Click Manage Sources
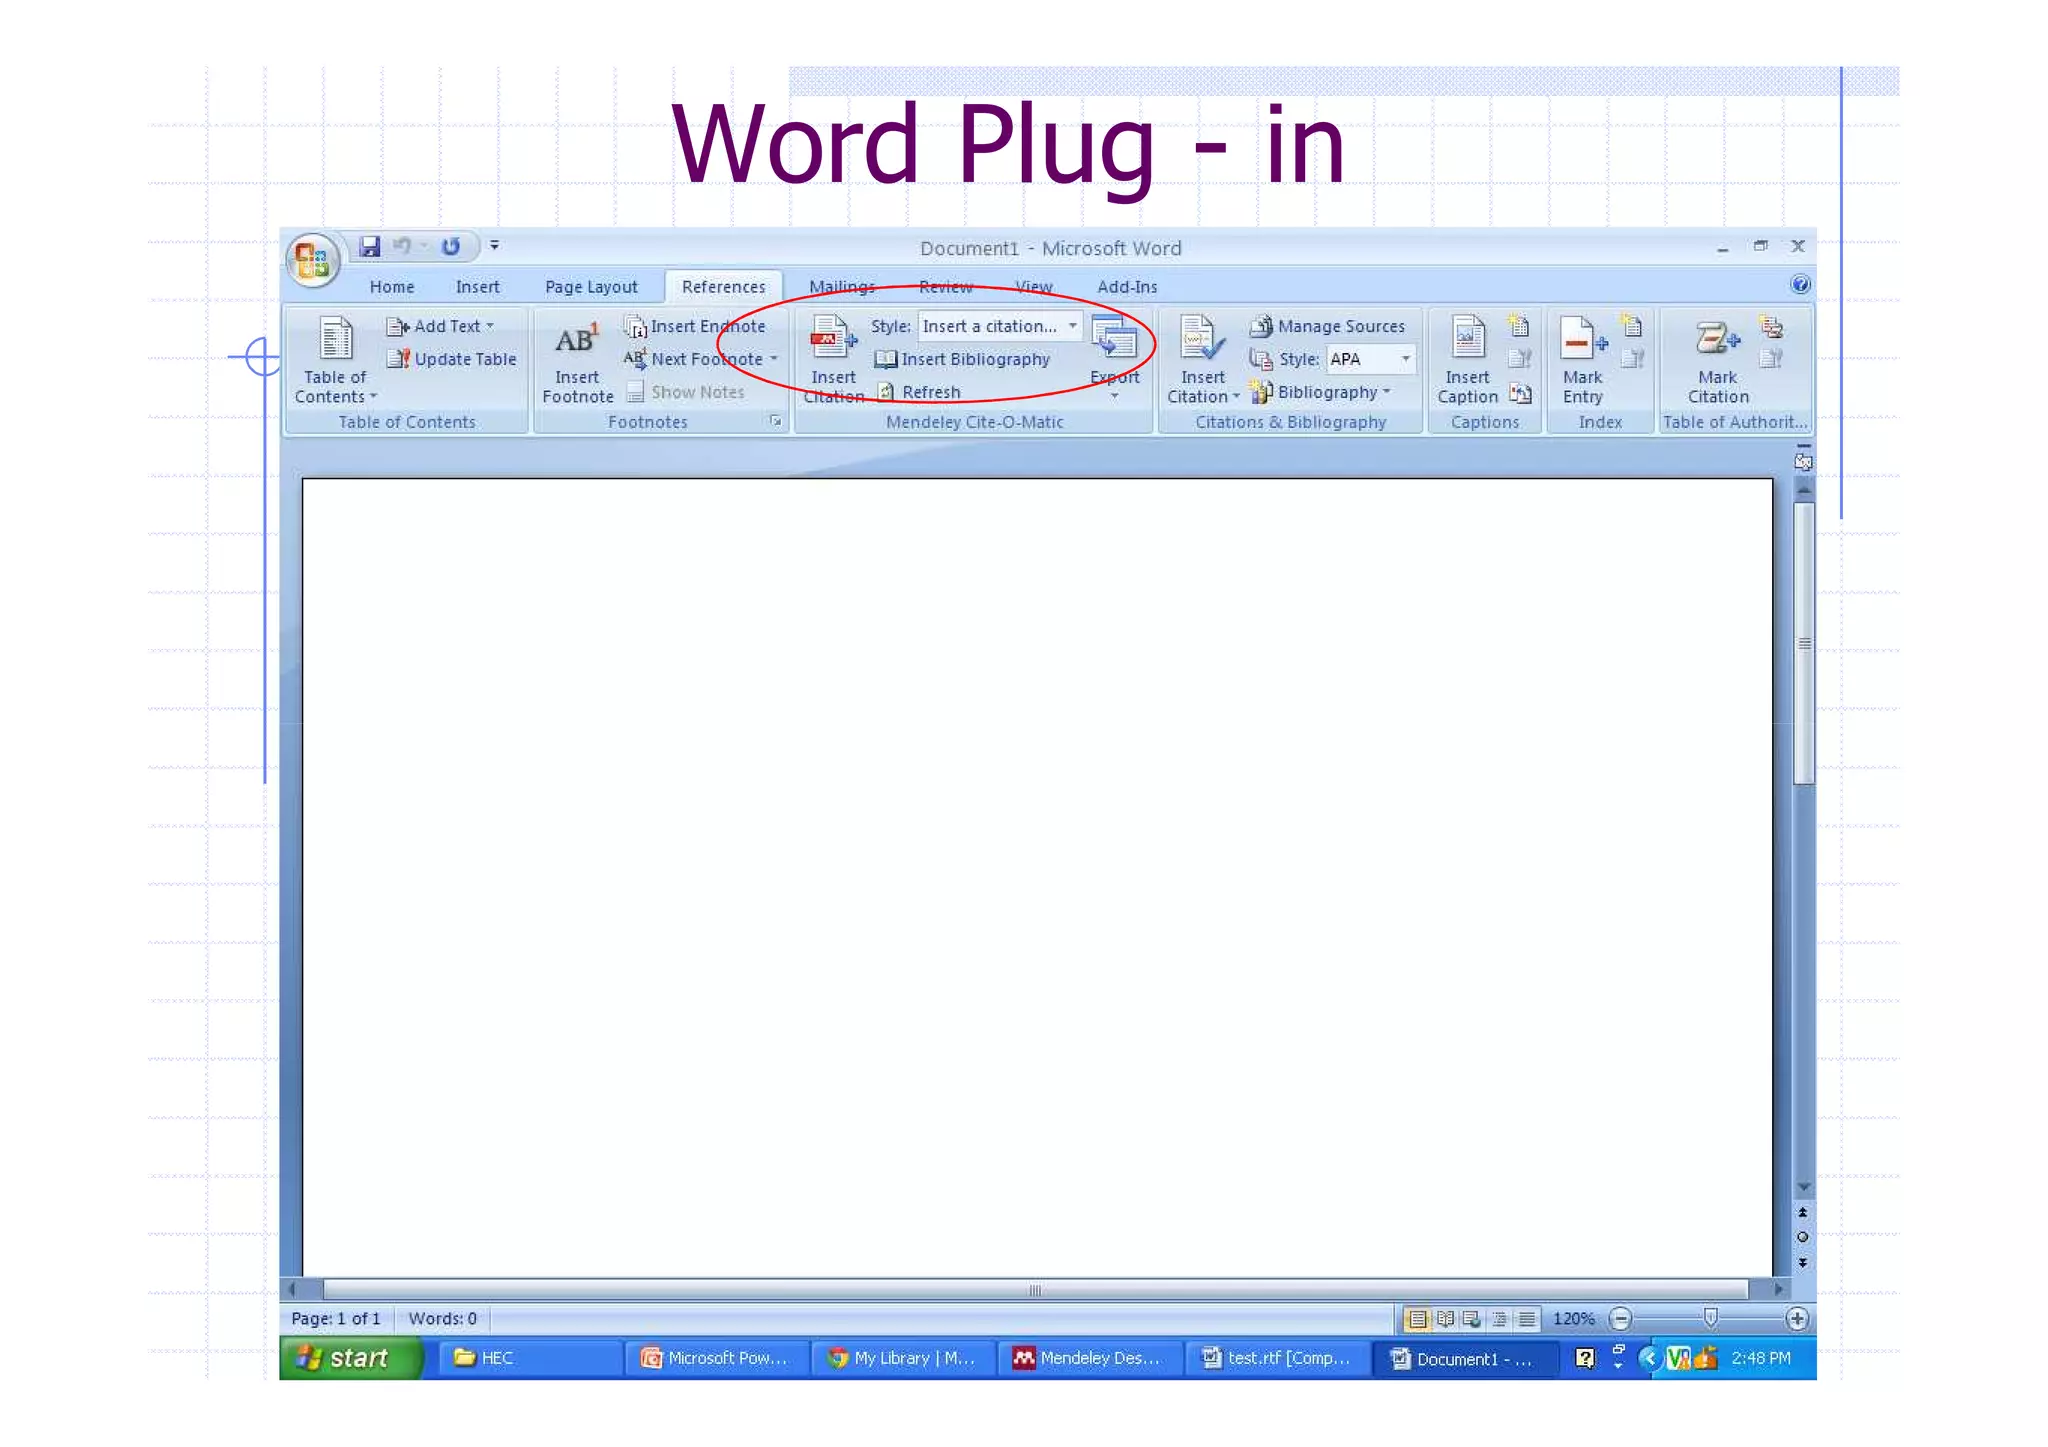 (1328, 326)
